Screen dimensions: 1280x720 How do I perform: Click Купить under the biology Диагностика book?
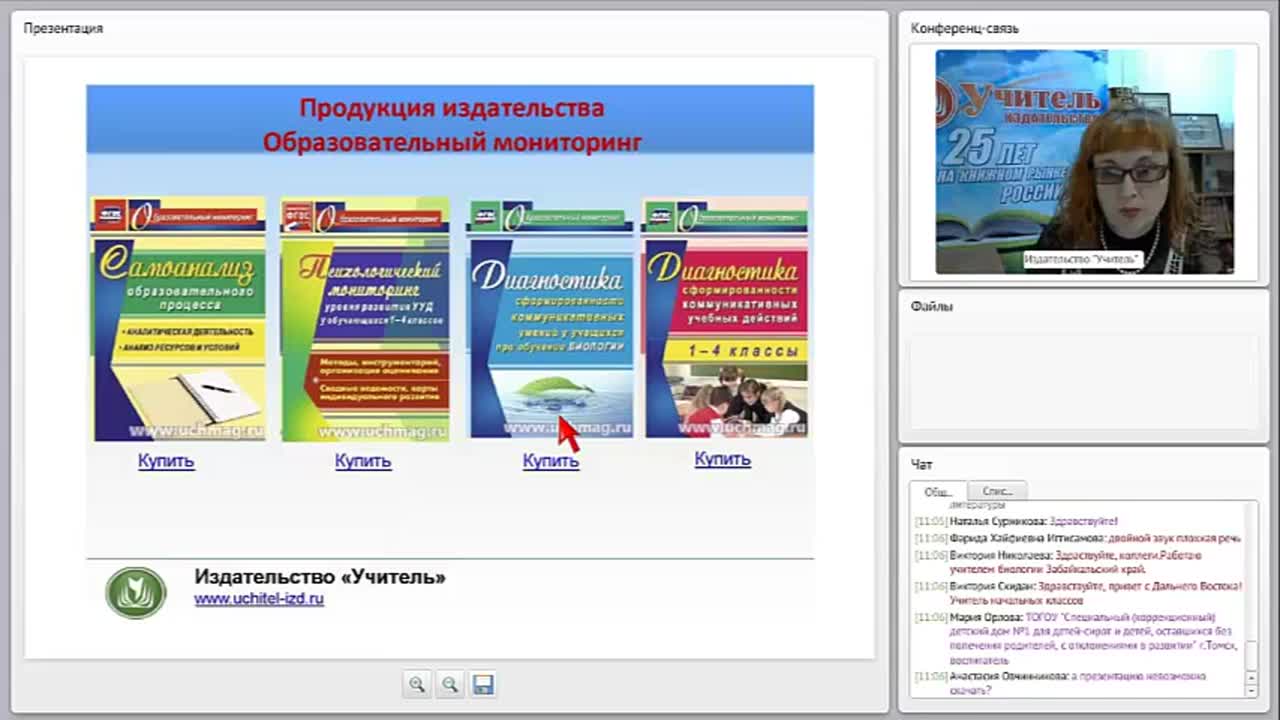[x=551, y=461]
